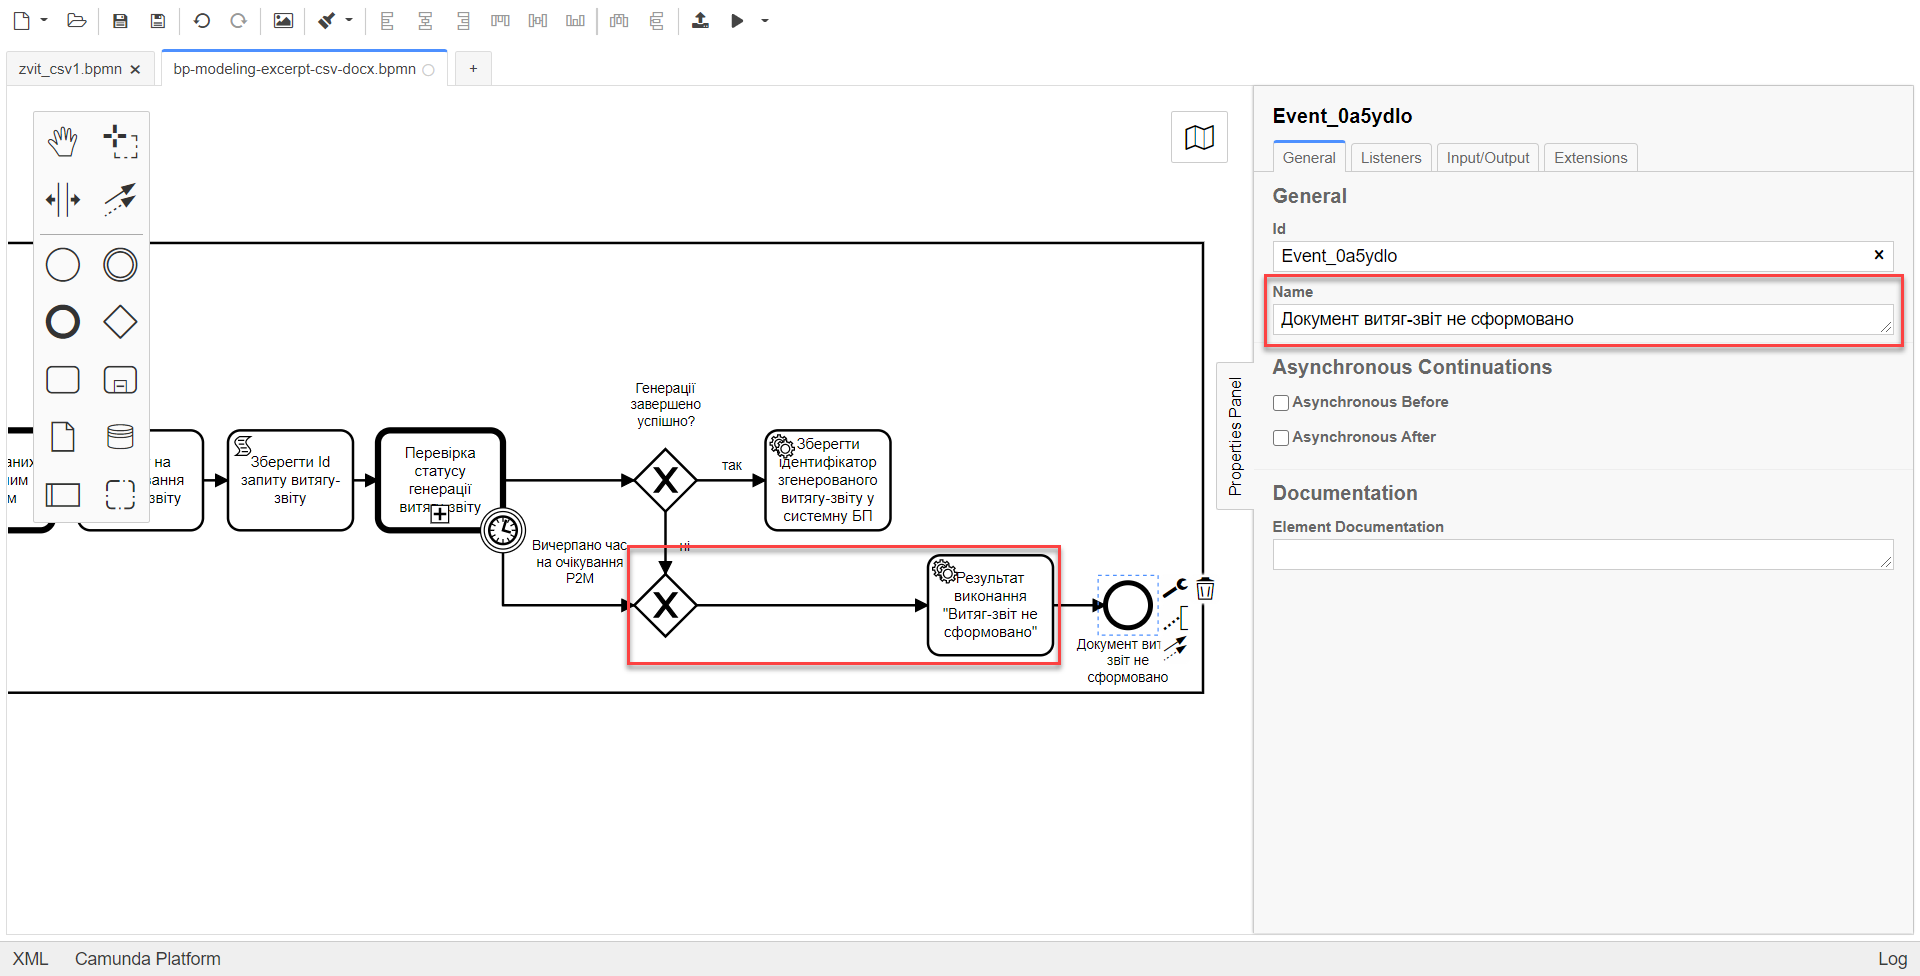1920x976 pixels.
Task: Save diagram as a new file
Action: point(157,20)
